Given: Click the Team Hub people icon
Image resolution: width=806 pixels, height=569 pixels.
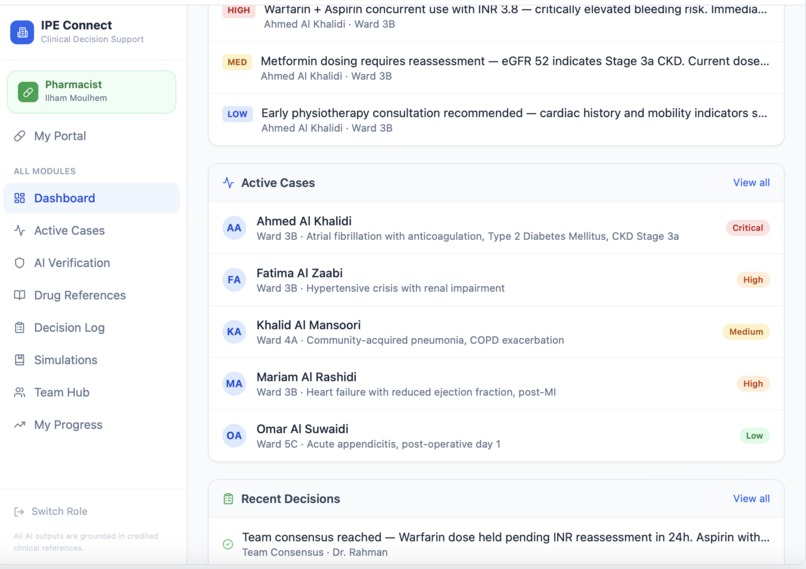Looking at the screenshot, I should coord(20,393).
